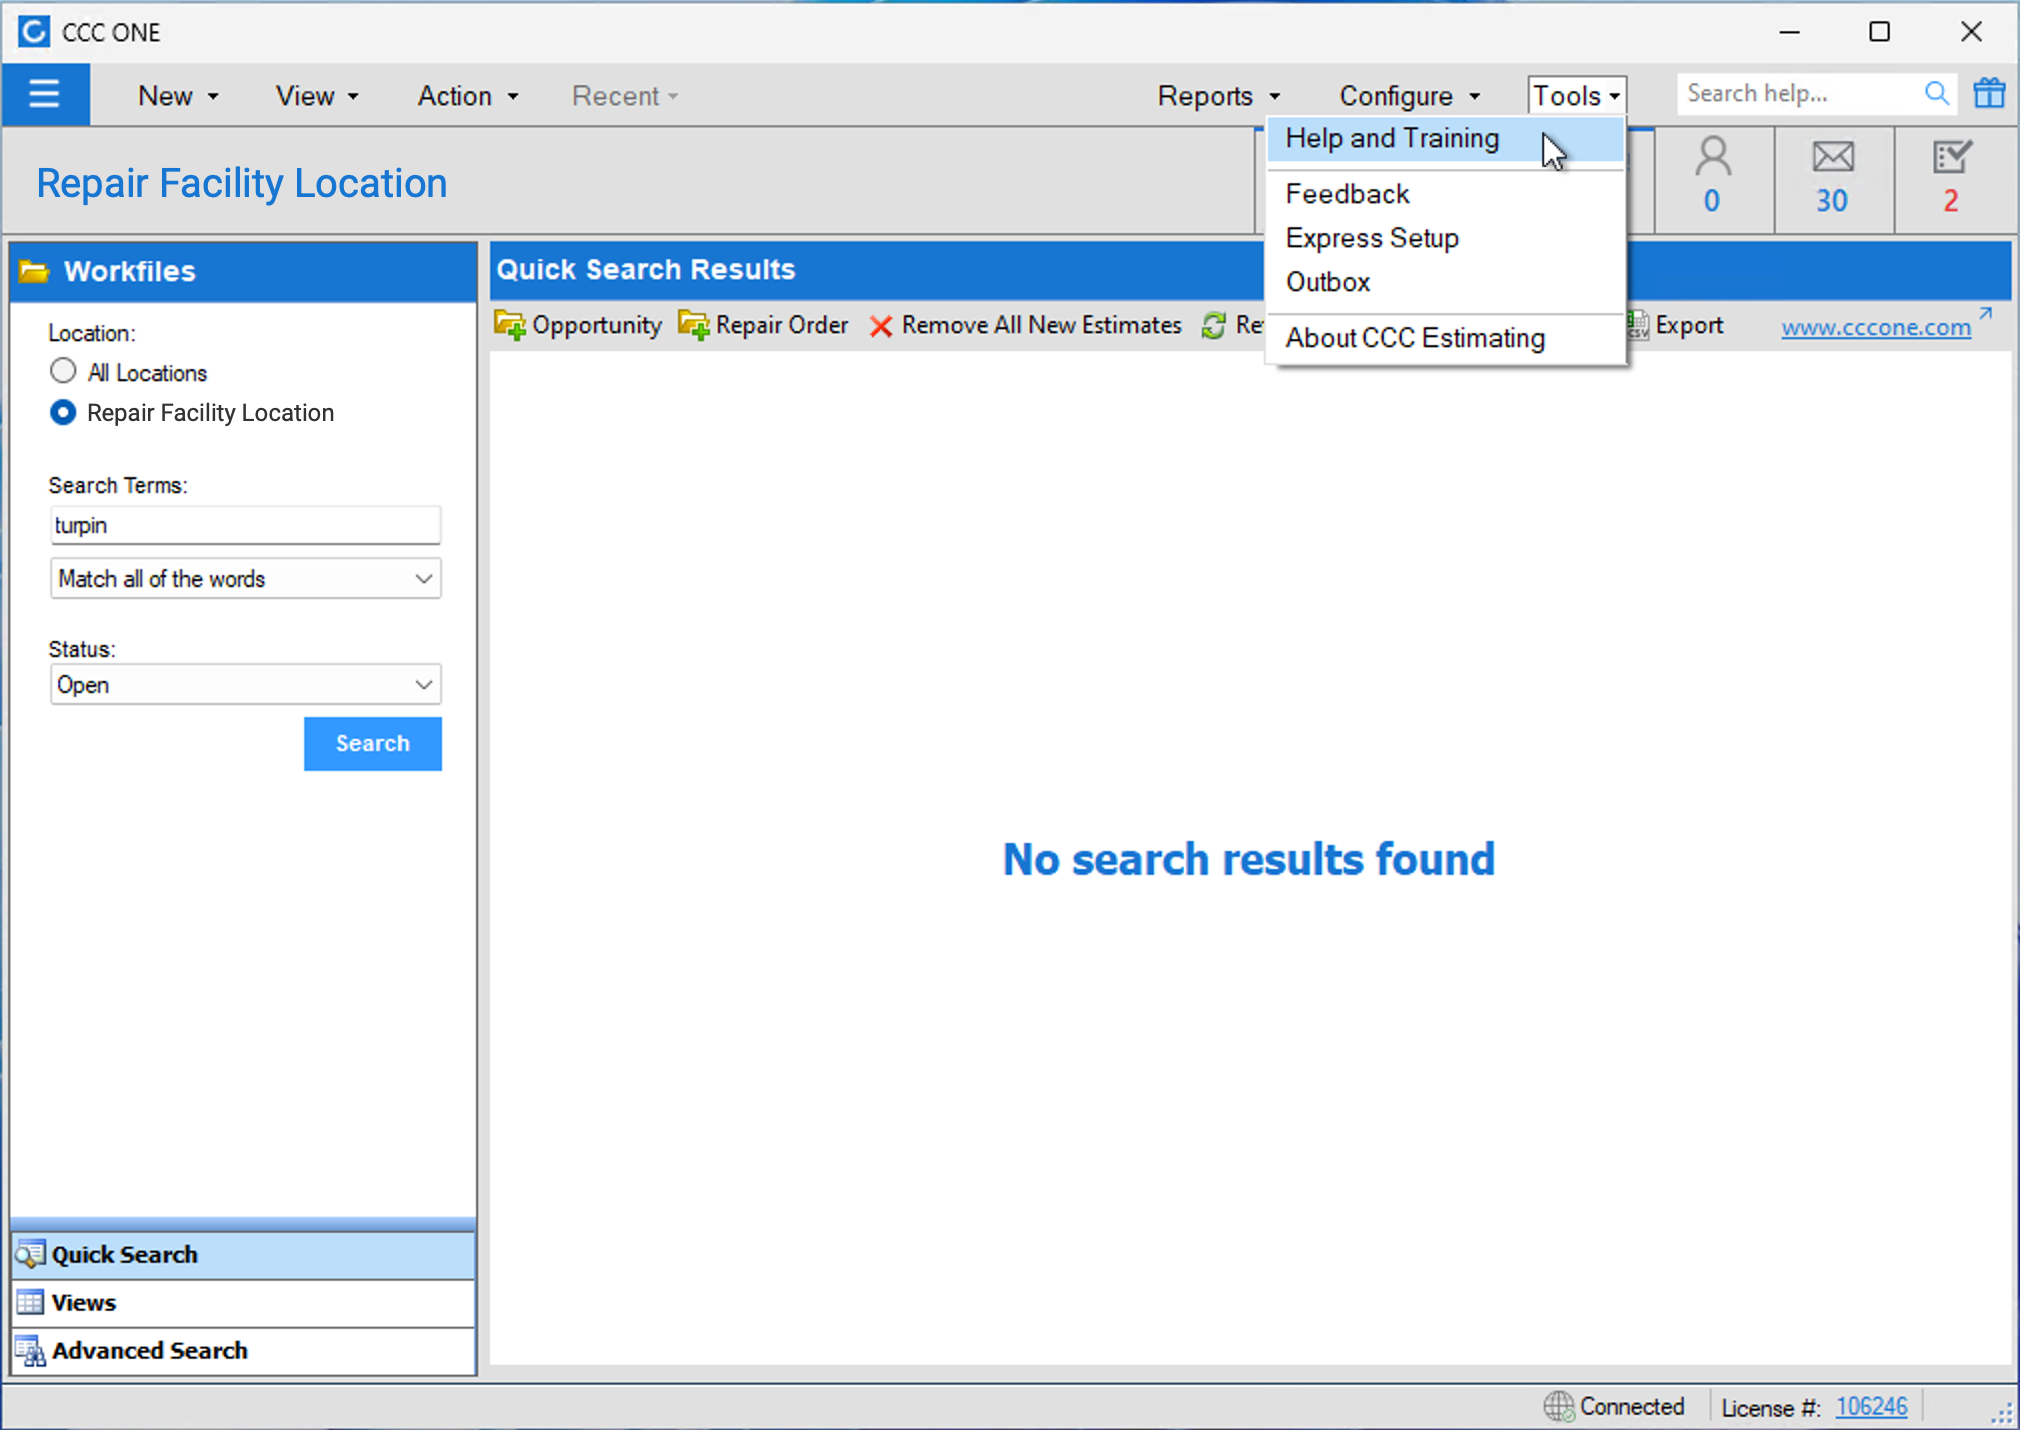
Task: Select the All Locations radio button
Action: click(x=63, y=371)
